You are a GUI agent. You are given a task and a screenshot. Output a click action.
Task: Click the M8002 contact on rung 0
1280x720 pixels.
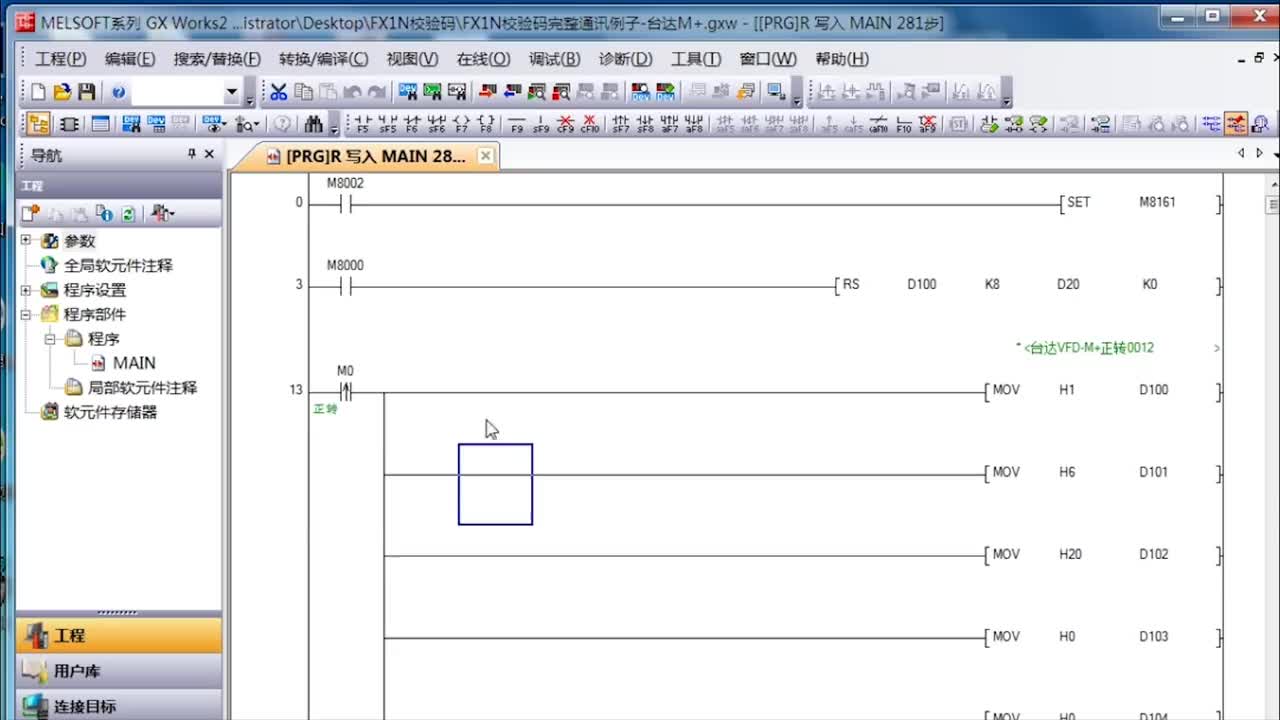coord(345,204)
